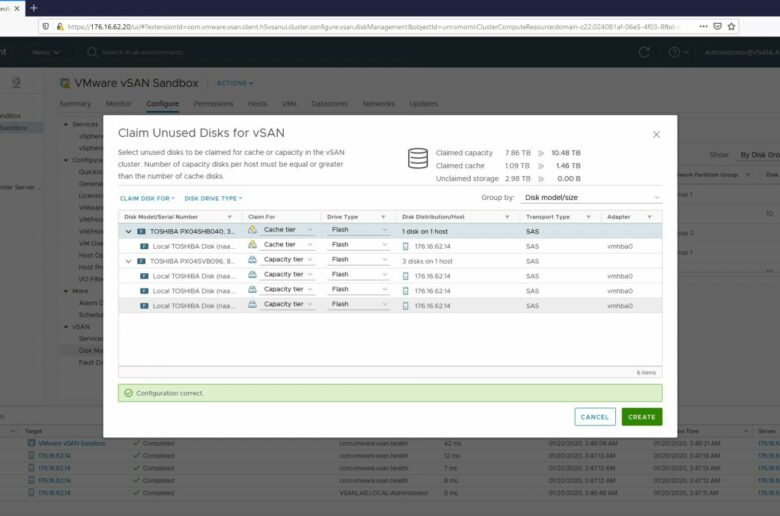Screen dimensions: 780x516
Task: Open the Show By Disk Groups selector
Action: tap(759, 155)
